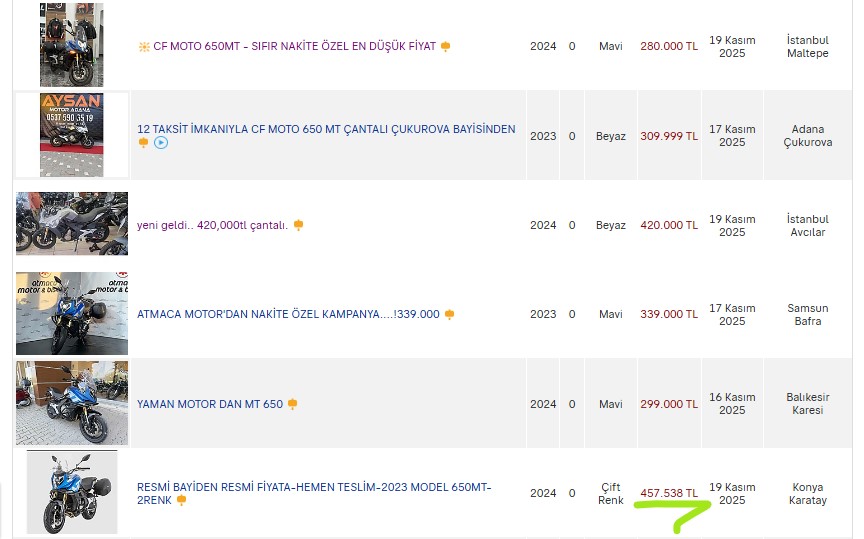Open RESMİ BAYİDEN RESMİ FİYATA listing

click(x=314, y=493)
